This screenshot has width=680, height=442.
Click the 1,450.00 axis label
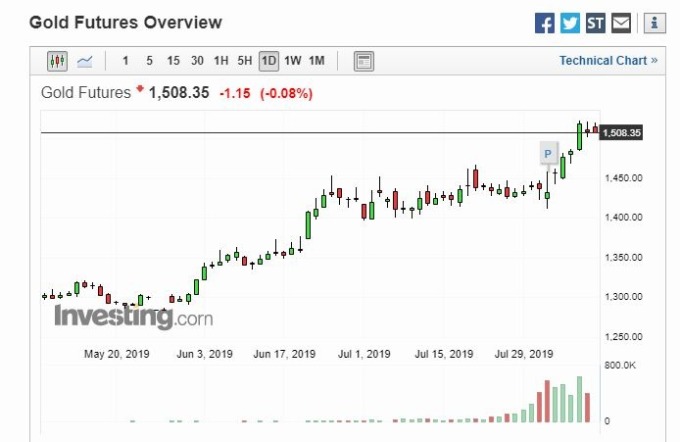coord(624,178)
